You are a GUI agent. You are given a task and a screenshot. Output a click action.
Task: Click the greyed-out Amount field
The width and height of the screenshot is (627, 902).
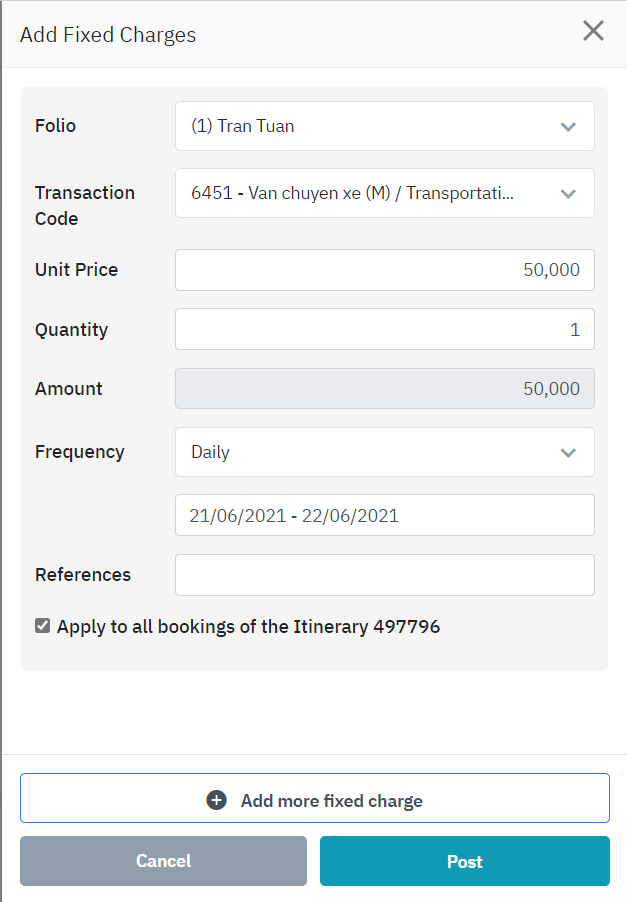384,389
